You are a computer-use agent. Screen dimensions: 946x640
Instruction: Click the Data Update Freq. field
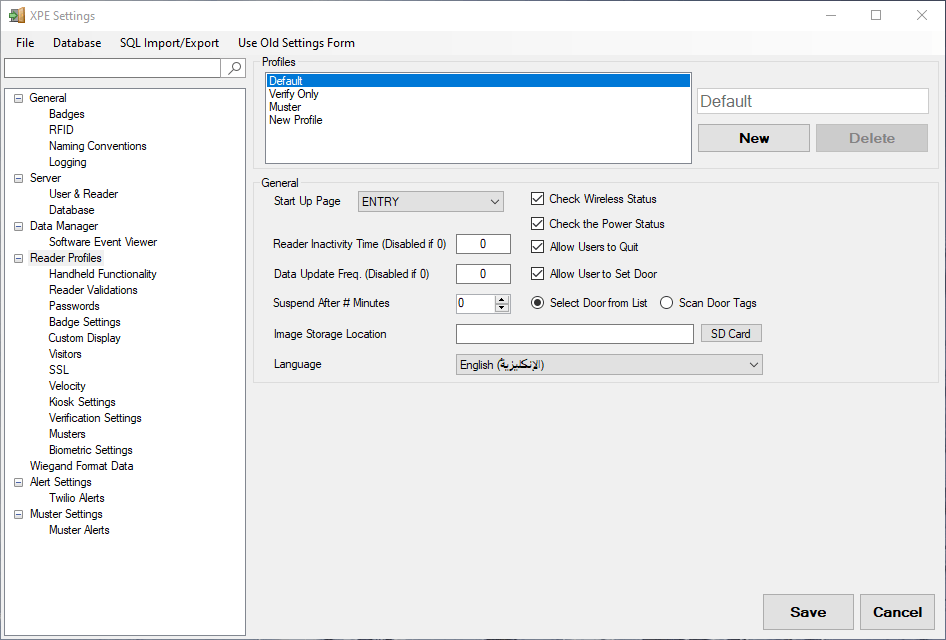click(x=483, y=274)
